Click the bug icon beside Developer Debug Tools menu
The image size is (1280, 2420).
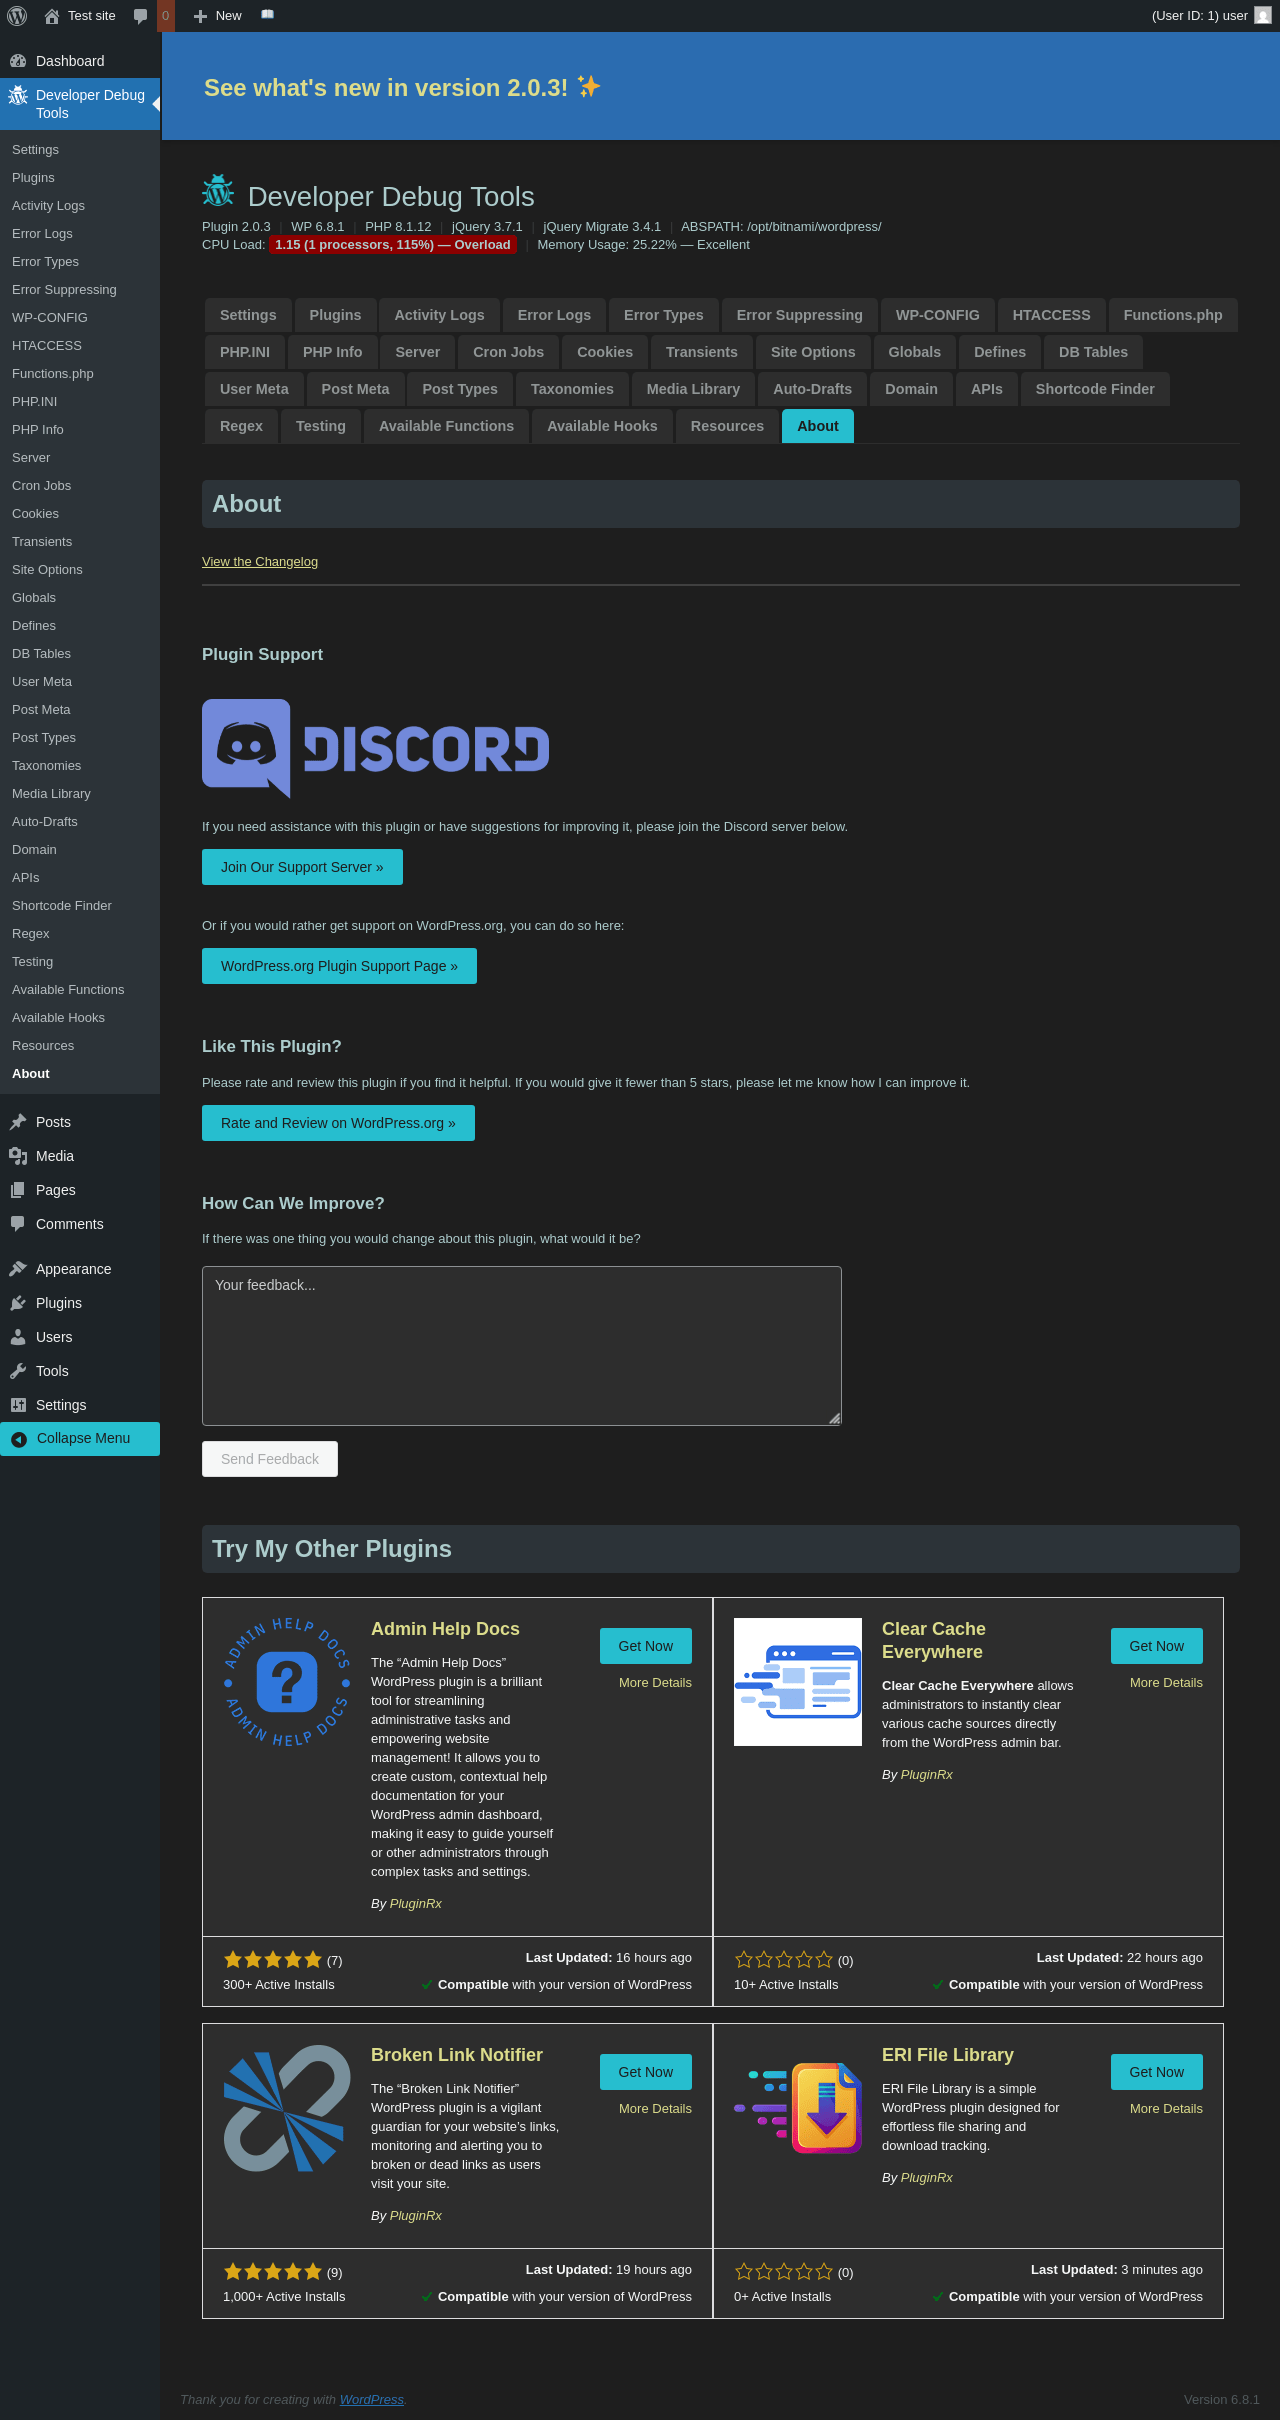(x=18, y=96)
